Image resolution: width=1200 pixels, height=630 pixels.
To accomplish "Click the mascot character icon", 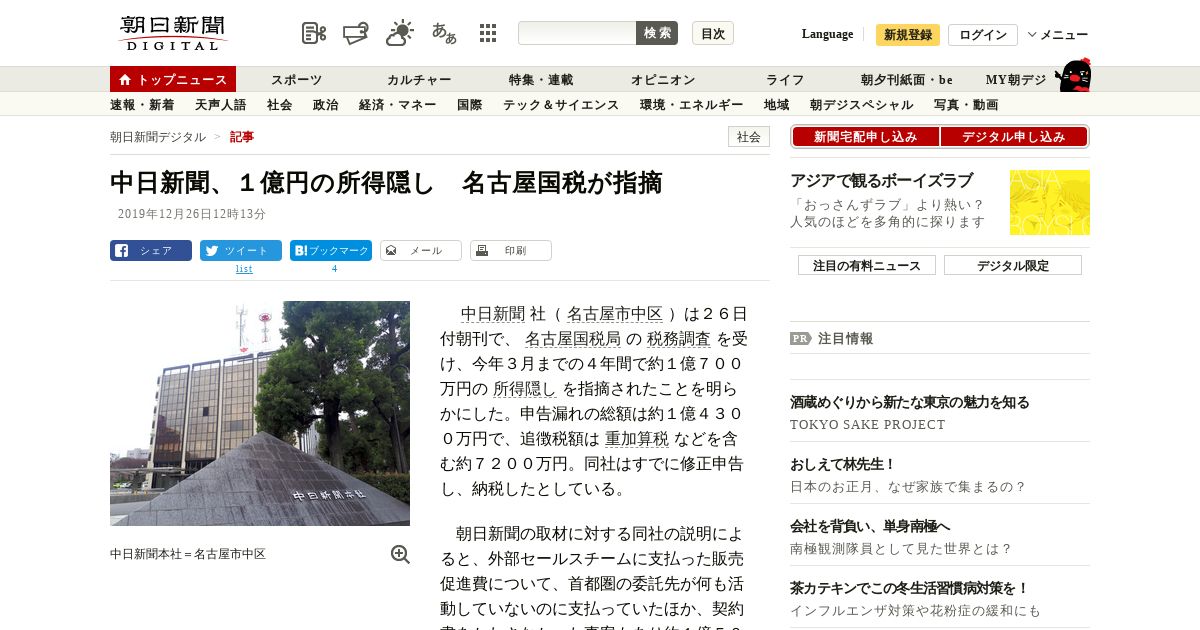I will [x=1073, y=75].
